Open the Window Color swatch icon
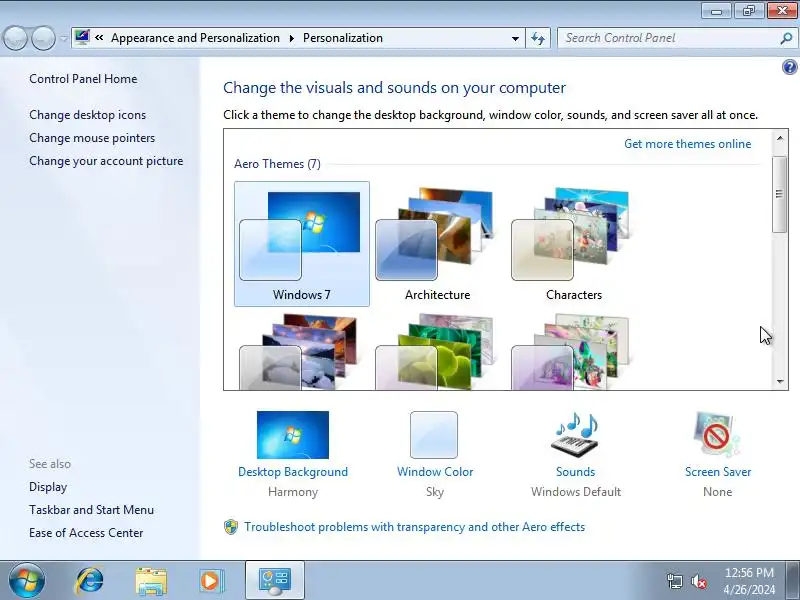 [434, 435]
